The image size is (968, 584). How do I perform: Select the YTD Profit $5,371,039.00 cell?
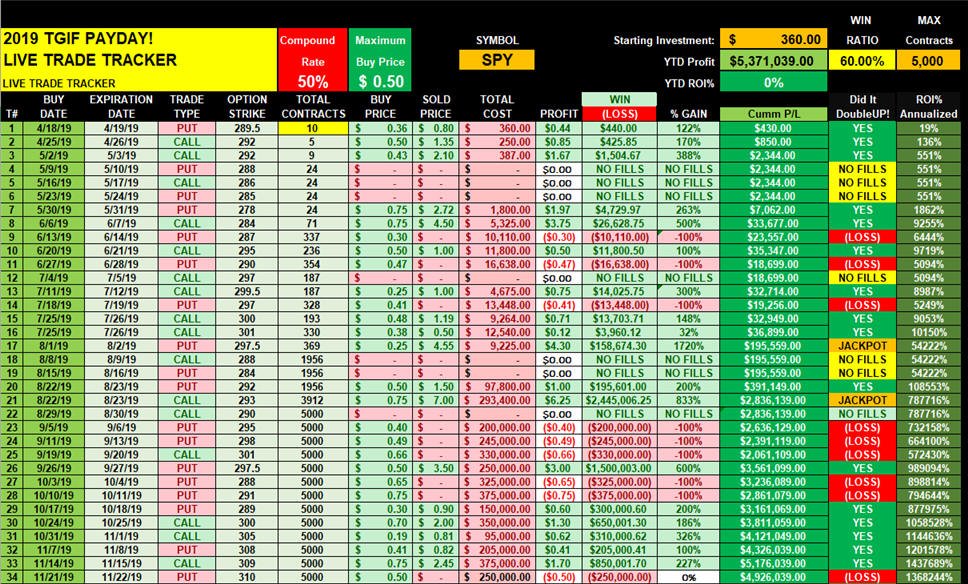[x=774, y=61]
